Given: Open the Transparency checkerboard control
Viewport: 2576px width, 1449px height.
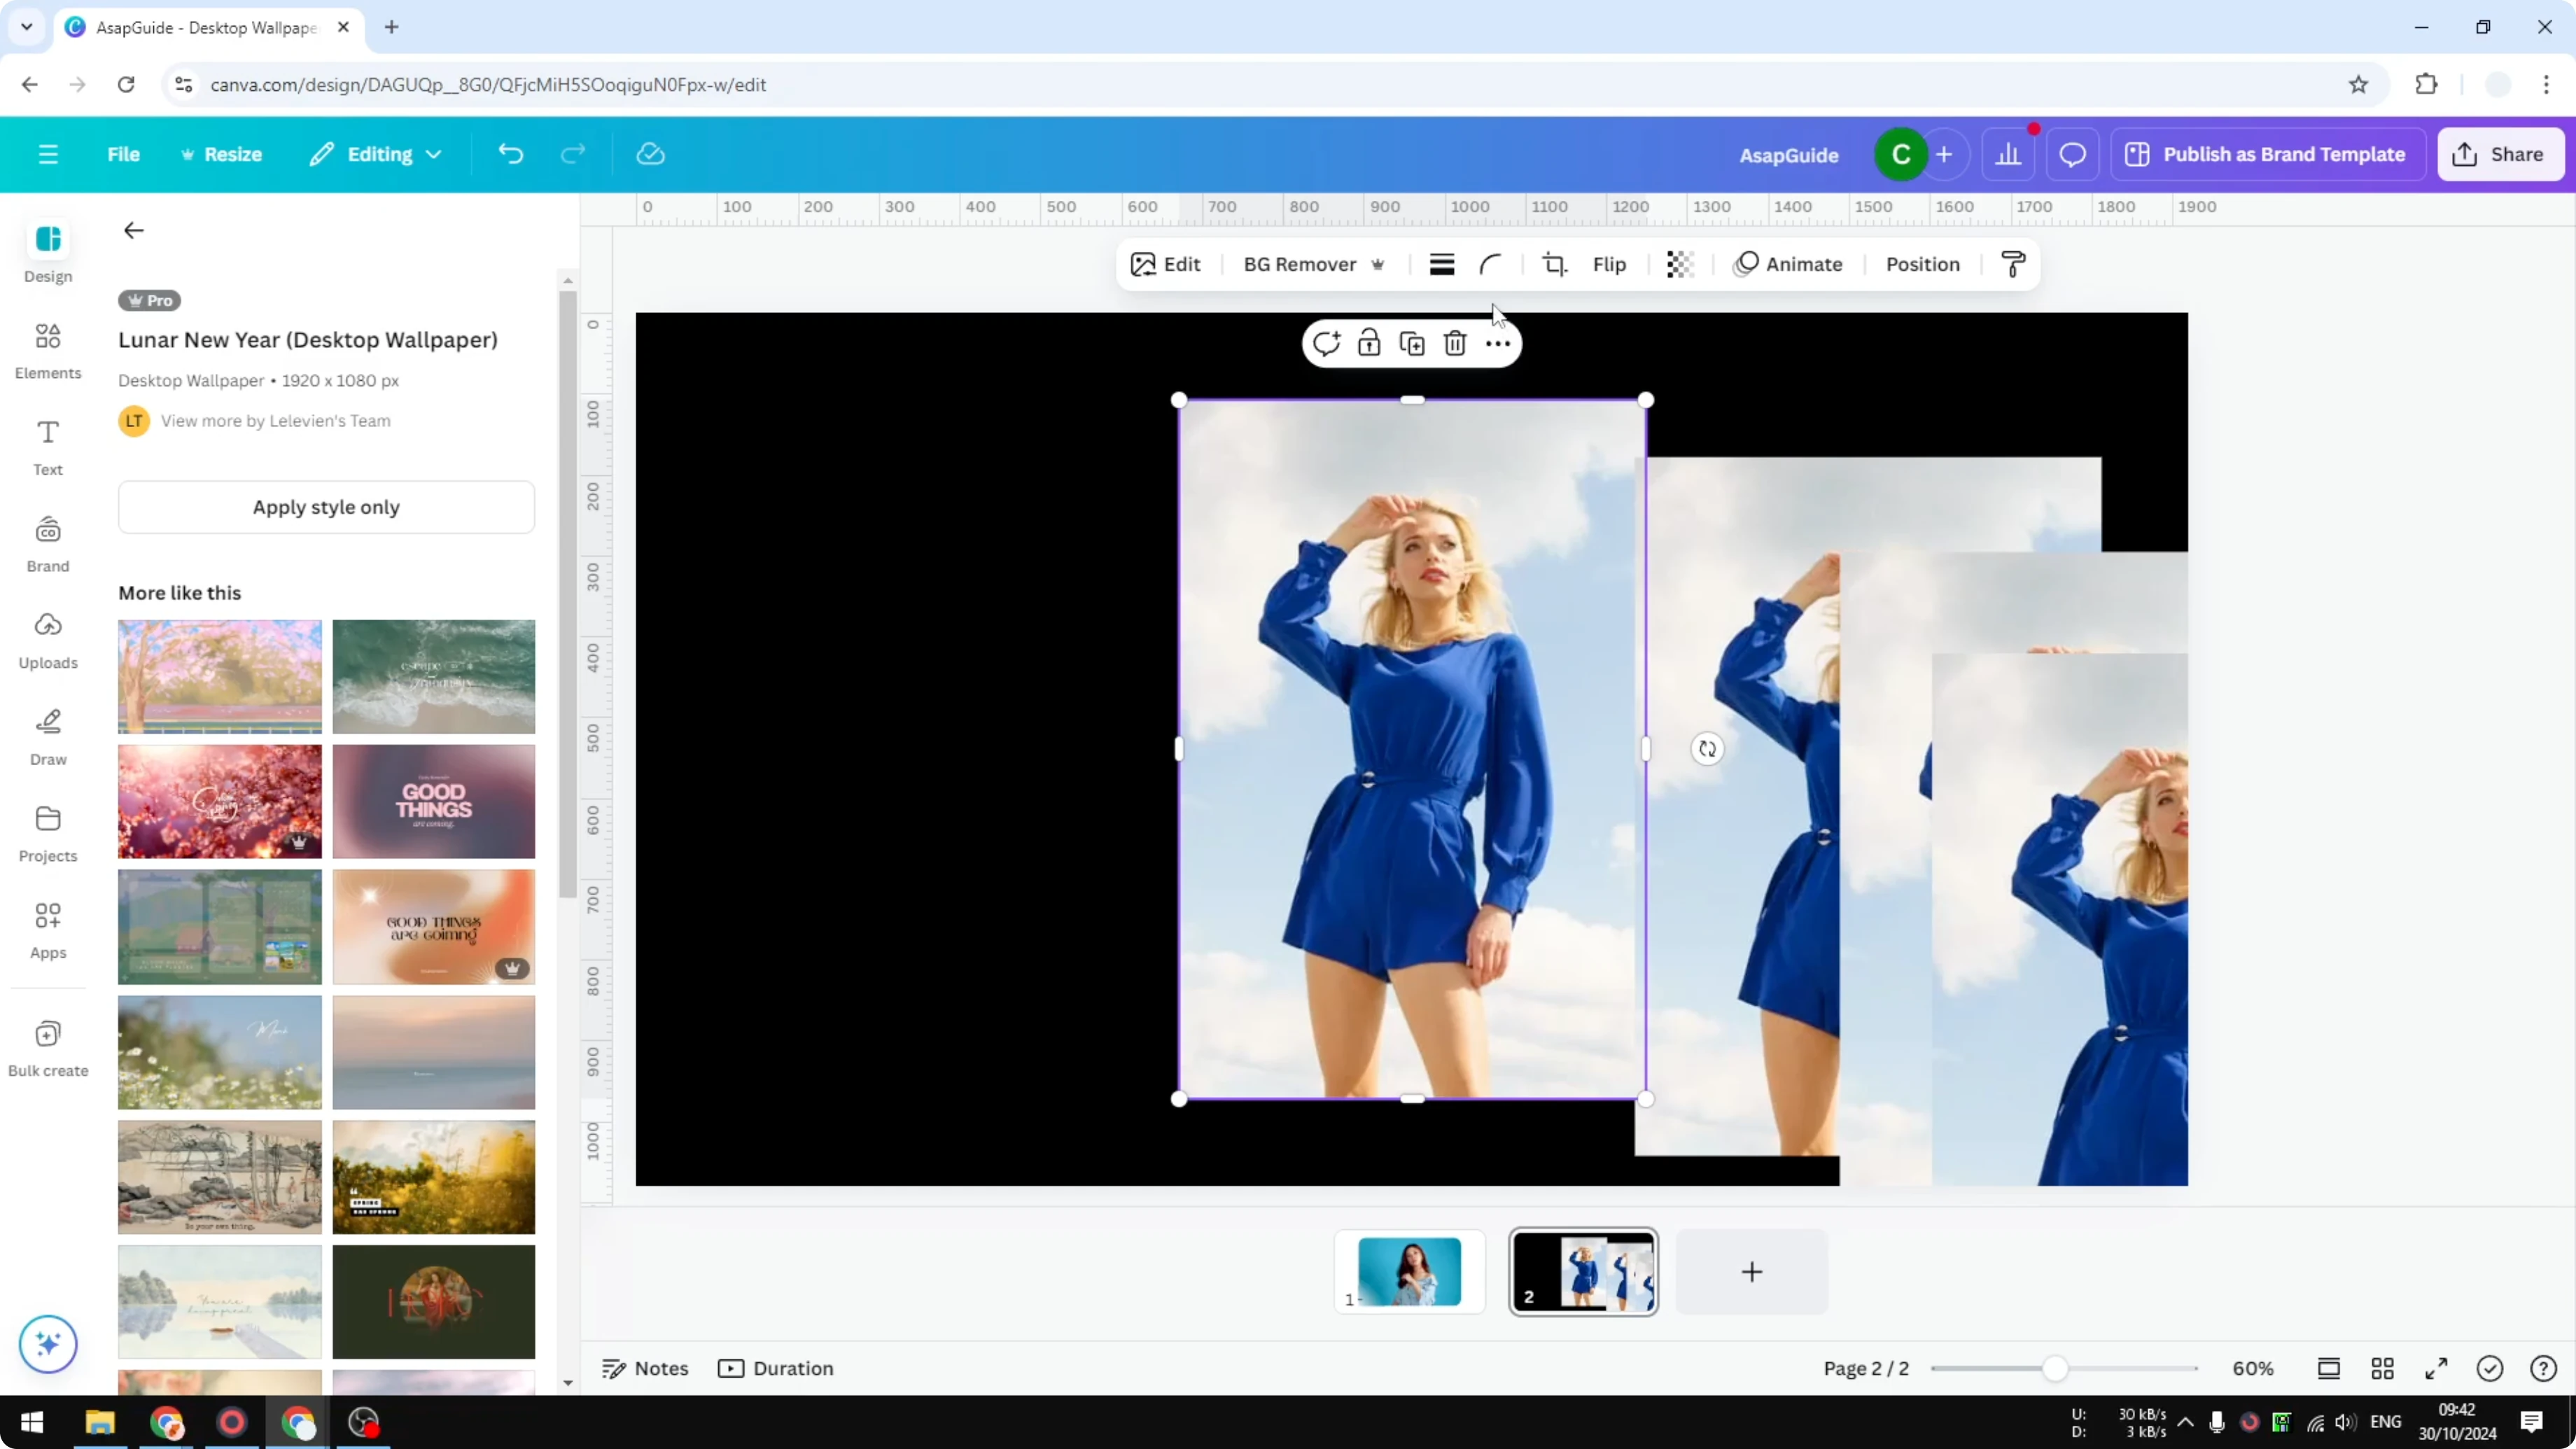Looking at the screenshot, I should tap(1679, 264).
